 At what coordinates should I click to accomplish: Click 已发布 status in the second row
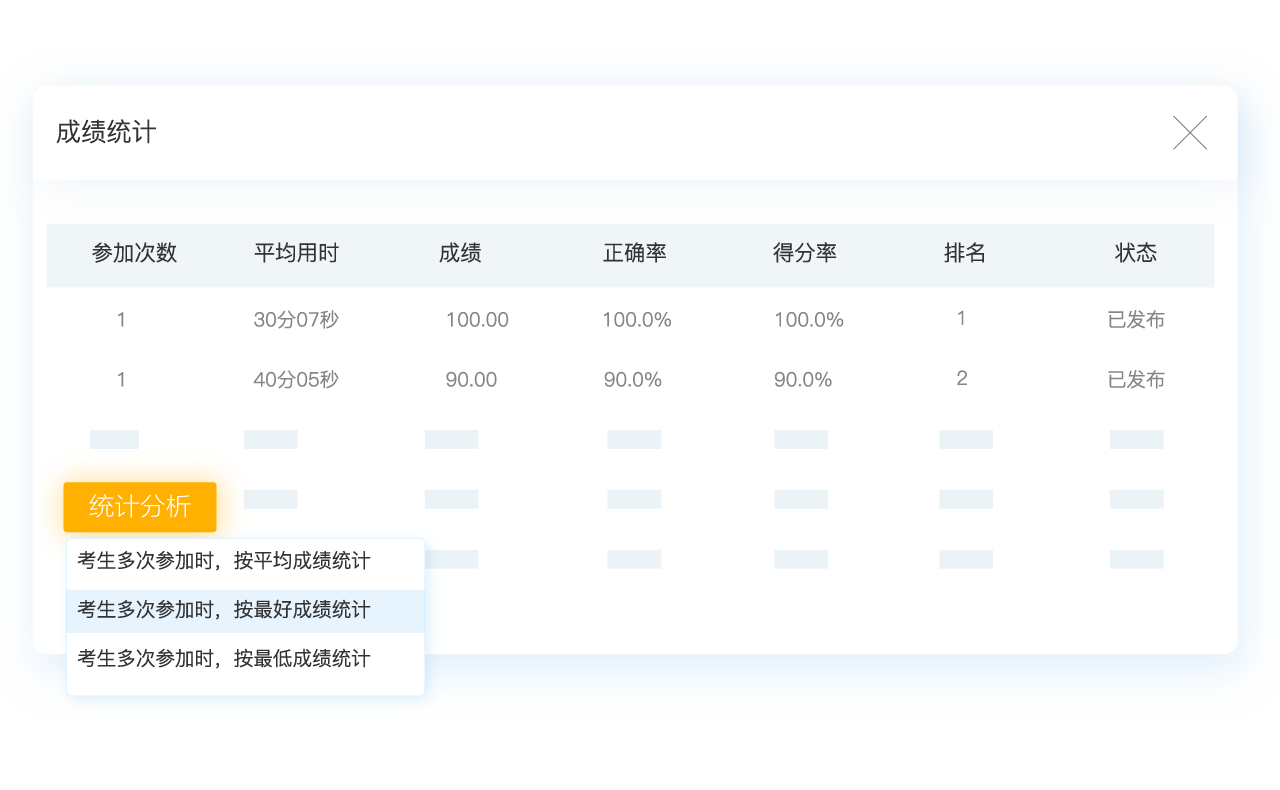point(1136,380)
